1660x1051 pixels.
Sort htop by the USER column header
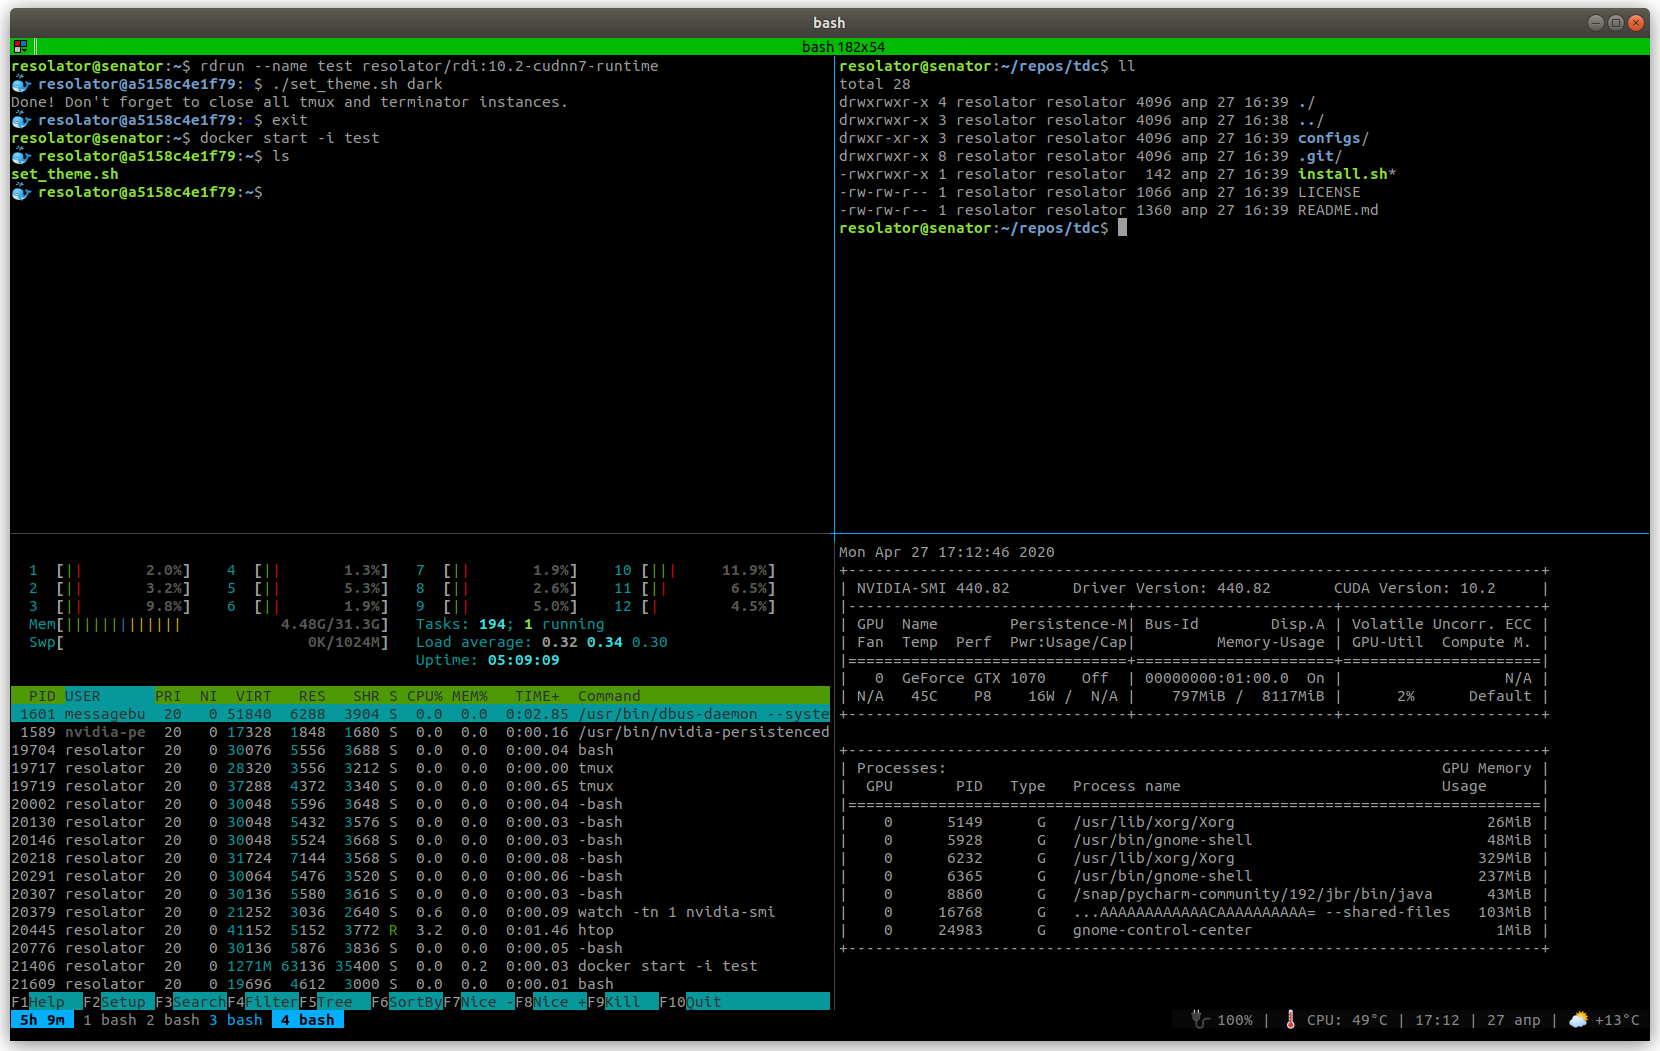point(83,696)
